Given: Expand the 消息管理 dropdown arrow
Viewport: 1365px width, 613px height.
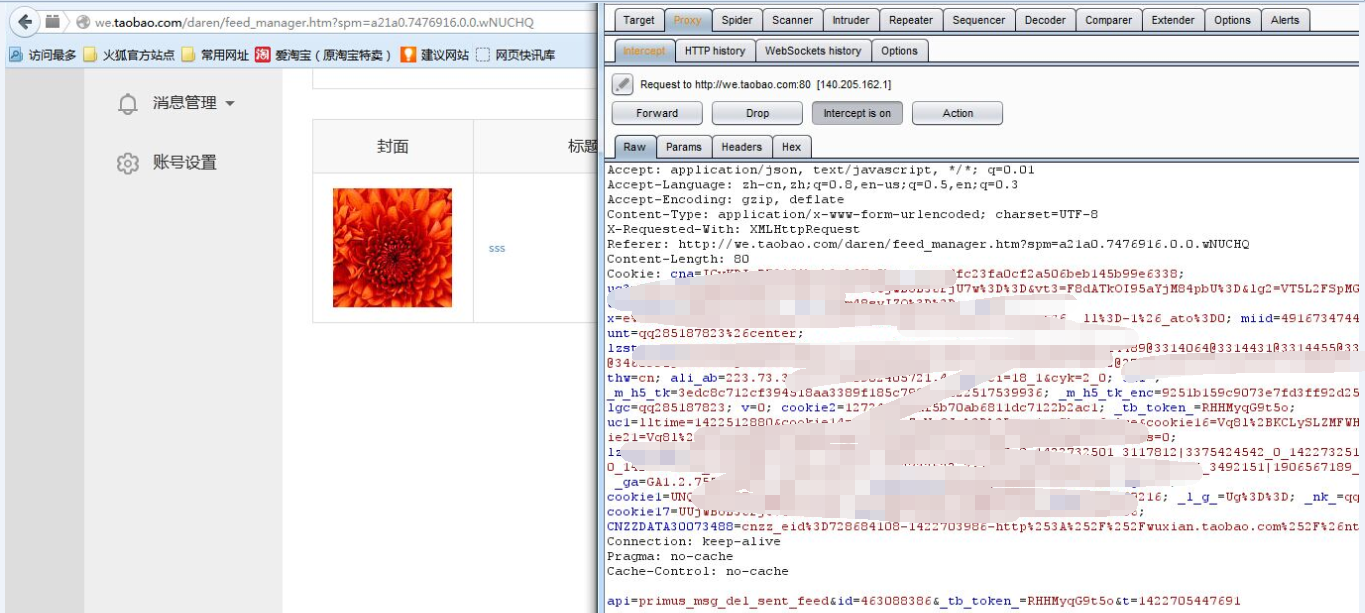Looking at the screenshot, I should point(230,104).
